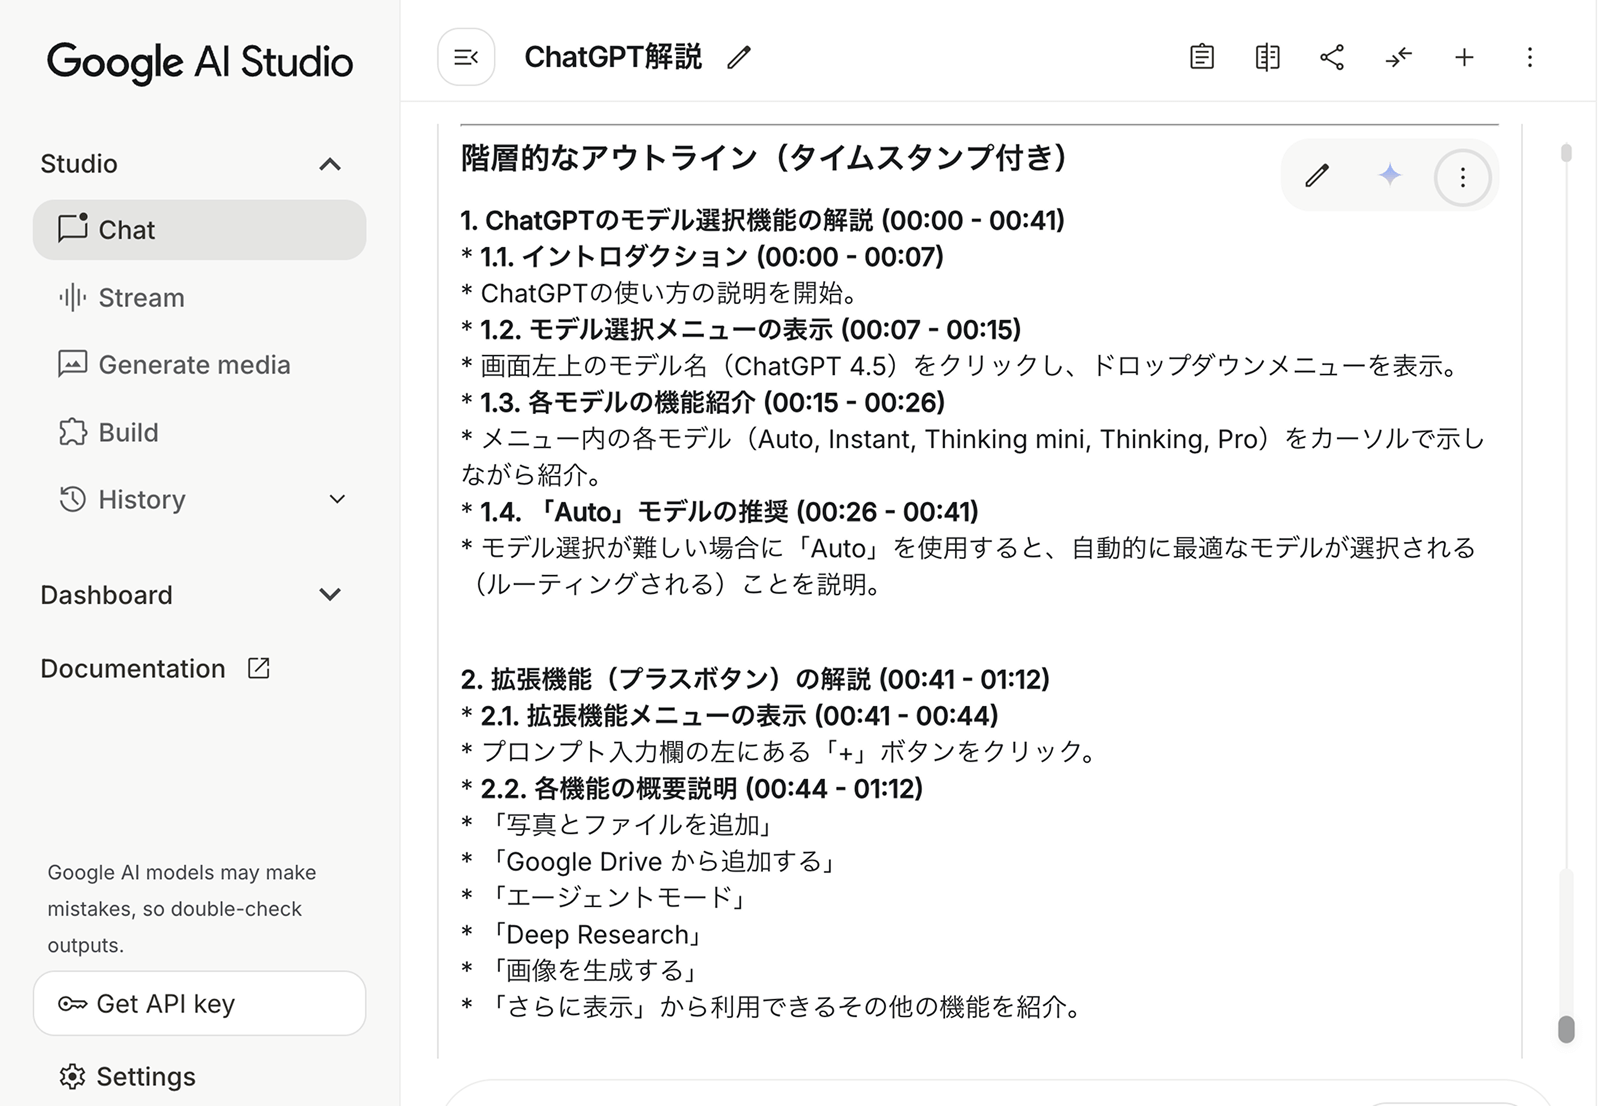Open the response three-dot options menu
This screenshot has width=1600, height=1106.
1463,178
